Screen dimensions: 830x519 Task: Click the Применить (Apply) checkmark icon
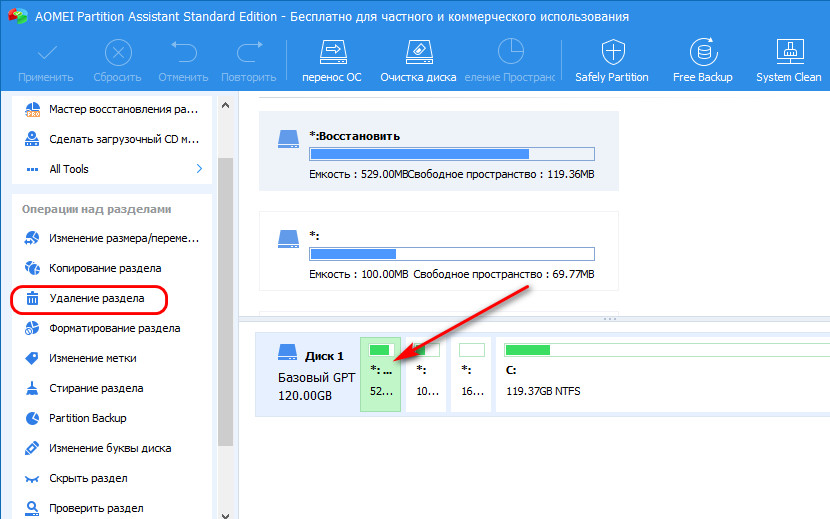47,53
